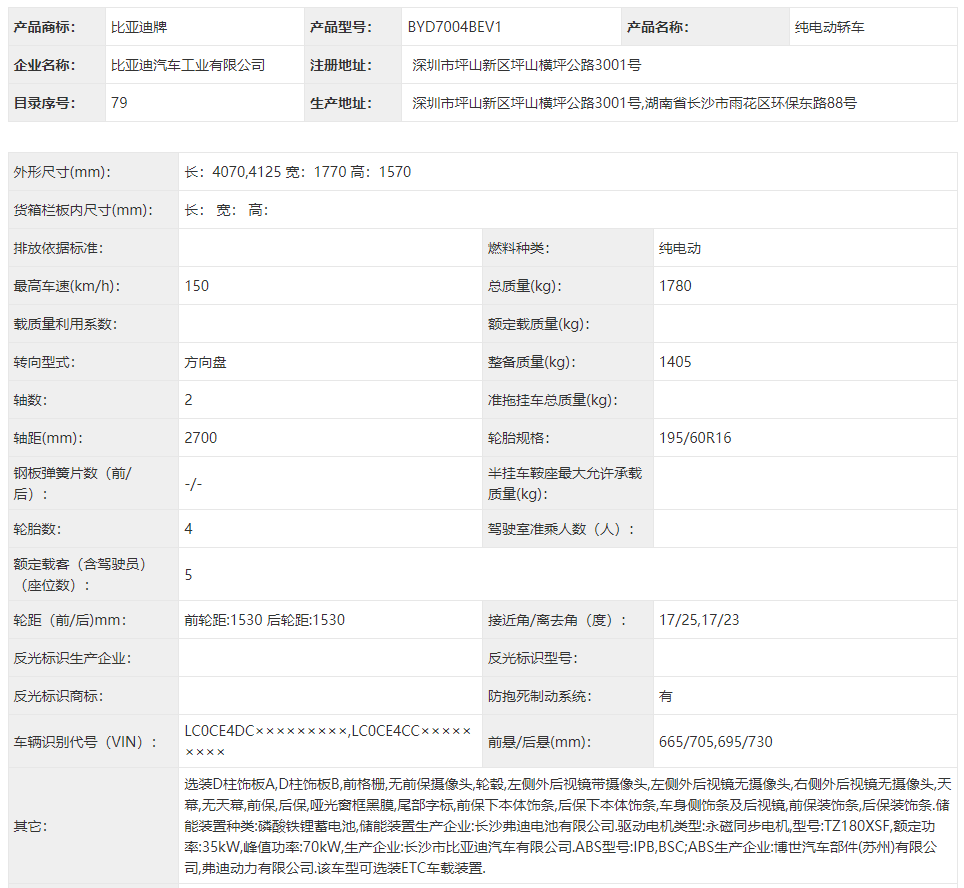Screen dimensions: 964x888
Task: Click the label 产品商标:
Action: click(x=44, y=27)
